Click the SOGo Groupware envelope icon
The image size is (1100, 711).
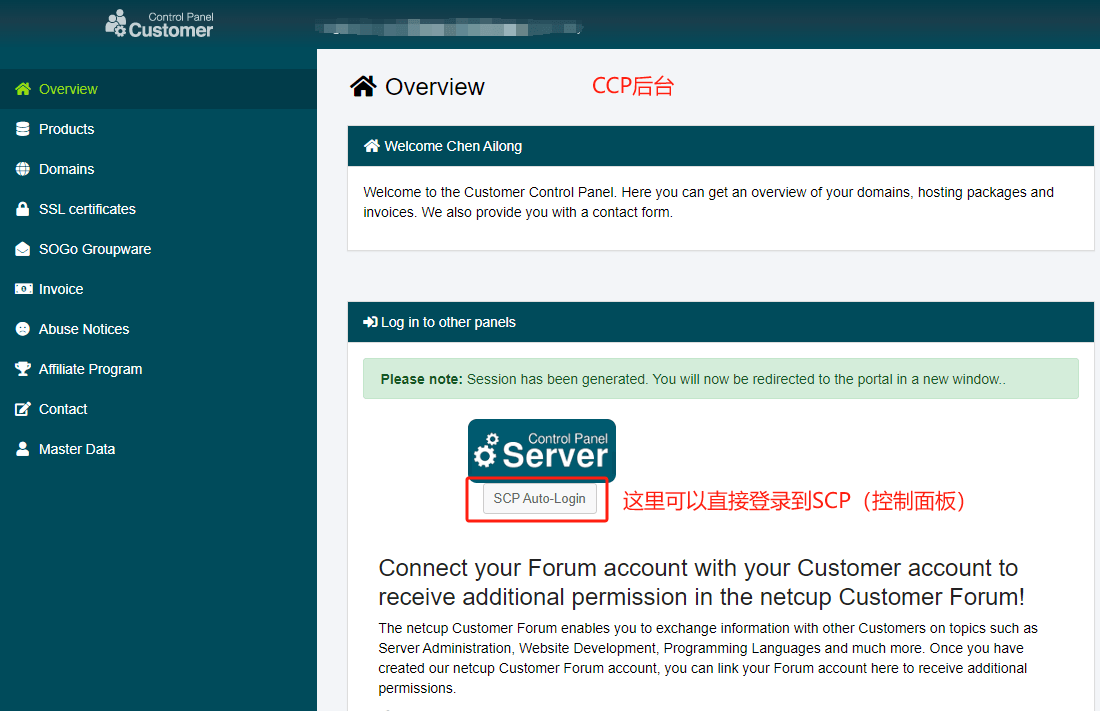click(23, 249)
